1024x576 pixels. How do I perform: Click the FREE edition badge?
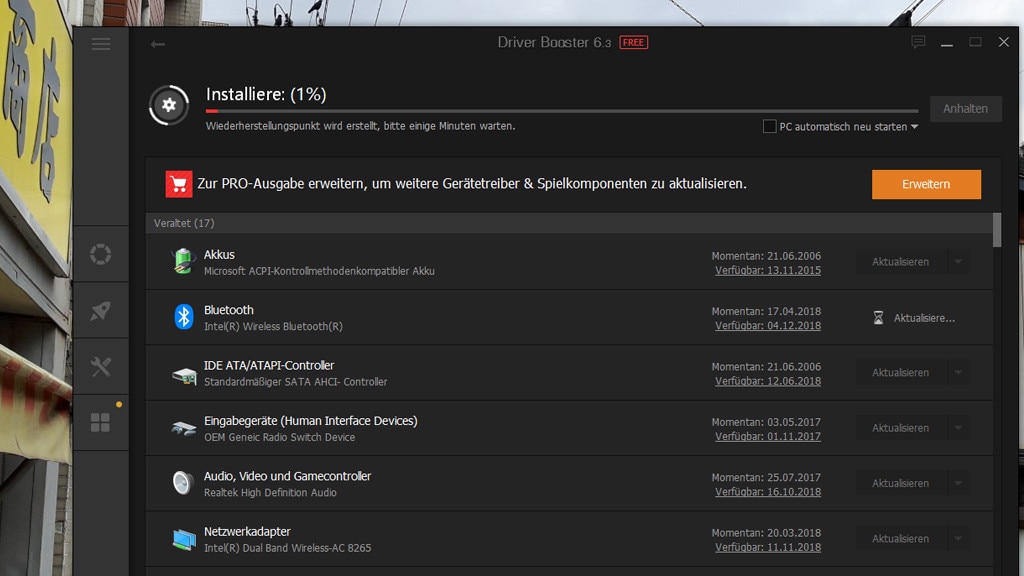click(633, 42)
